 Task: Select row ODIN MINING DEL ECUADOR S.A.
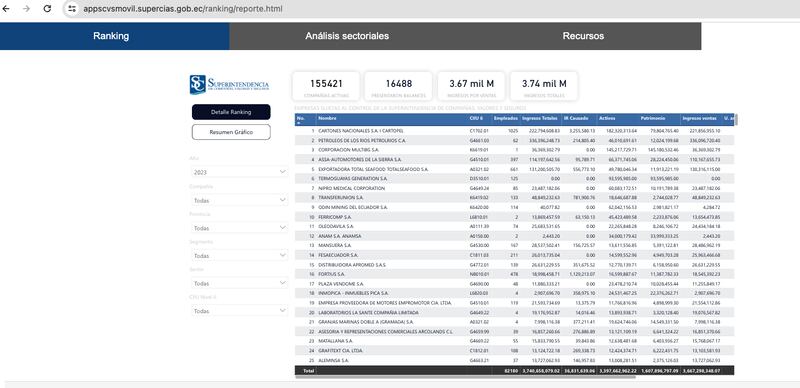tap(514, 207)
